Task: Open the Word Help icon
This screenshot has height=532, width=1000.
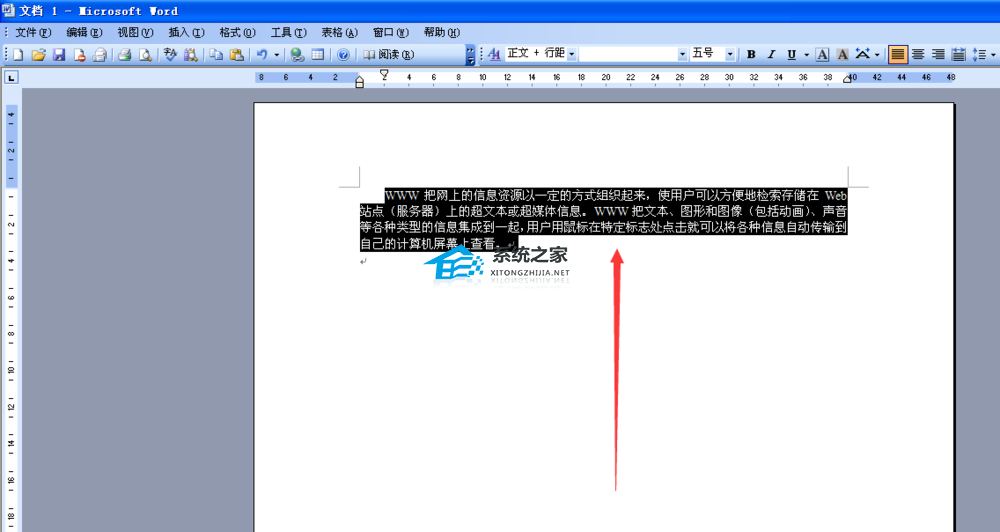Action: pos(343,55)
